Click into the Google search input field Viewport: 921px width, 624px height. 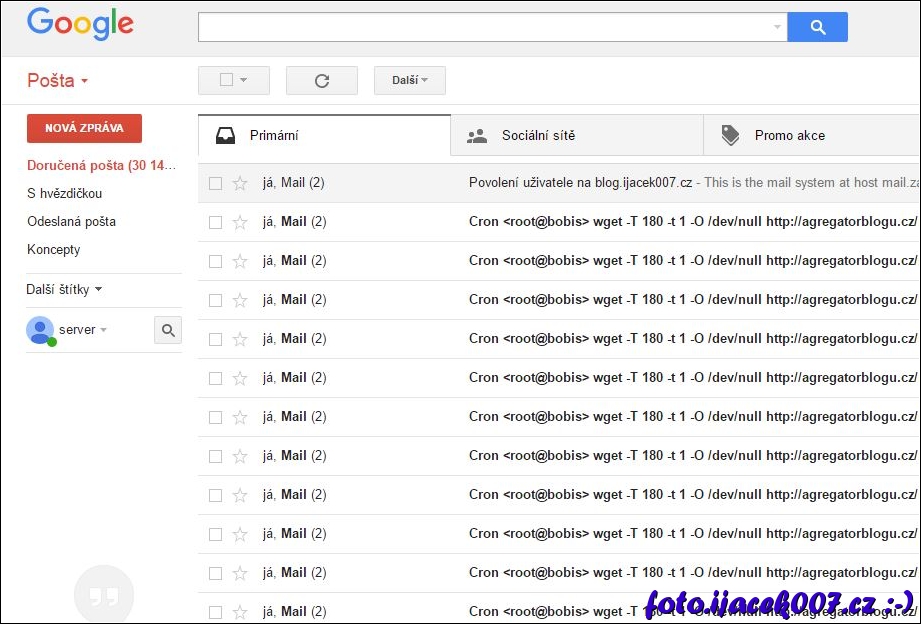tap(485, 28)
